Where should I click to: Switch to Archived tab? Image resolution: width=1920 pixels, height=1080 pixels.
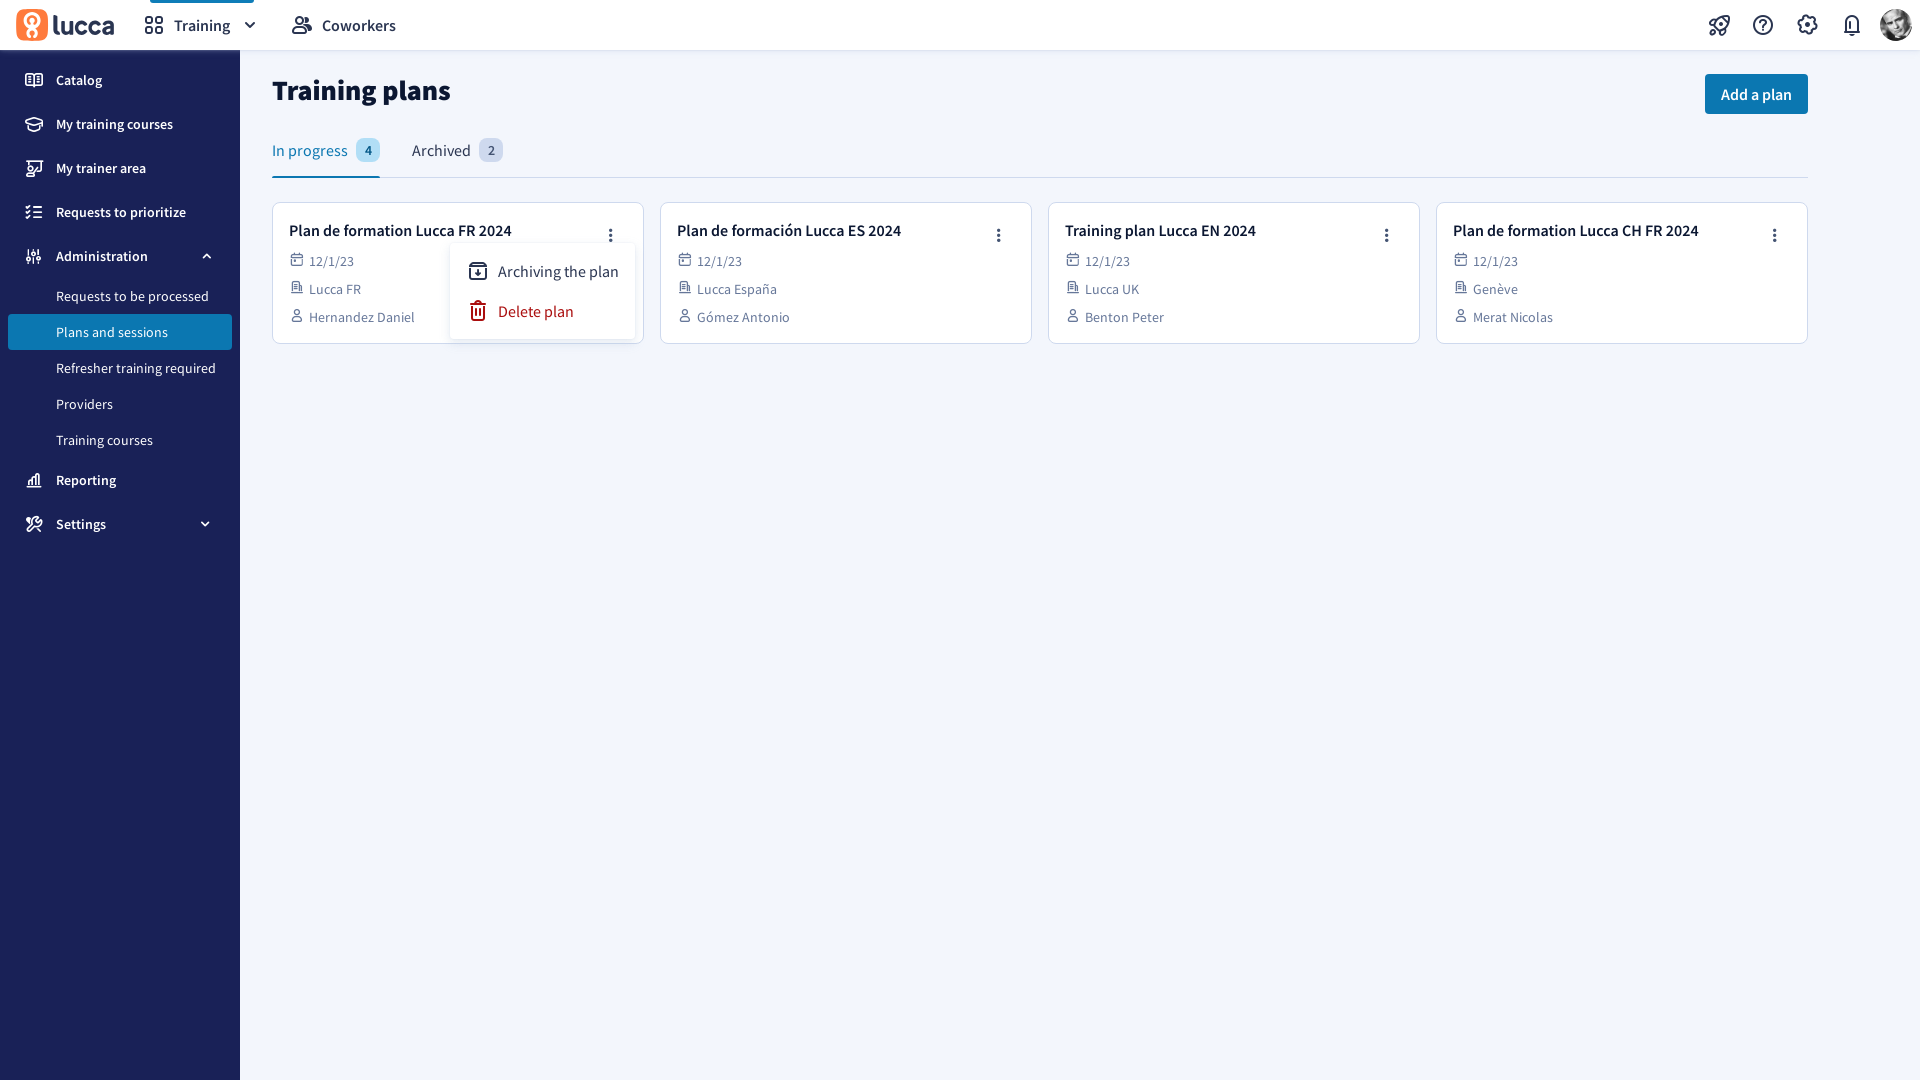[457, 150]
